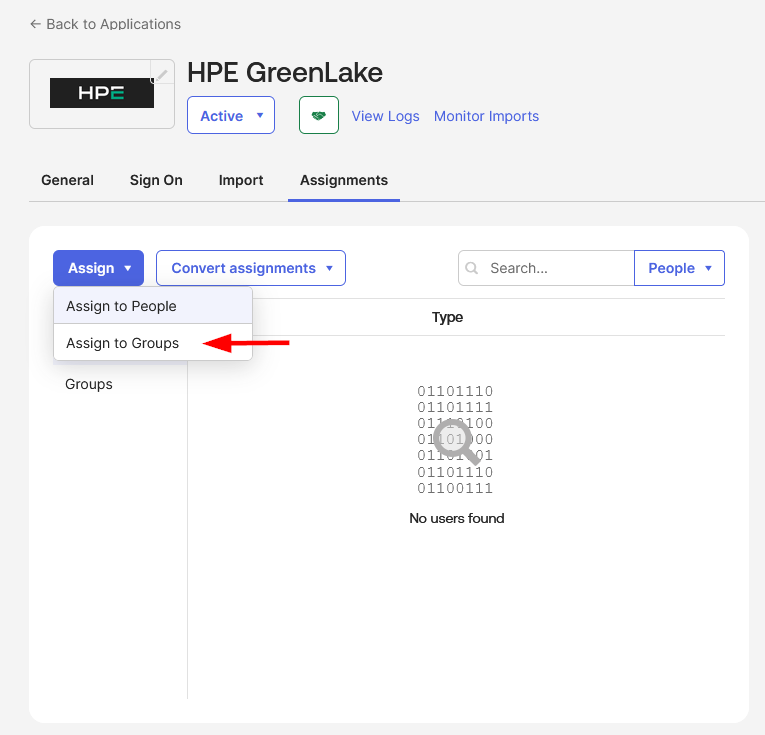765x735 pixels.
Task: Click the magnifier icon in the search box
Action: coord(472,268)
